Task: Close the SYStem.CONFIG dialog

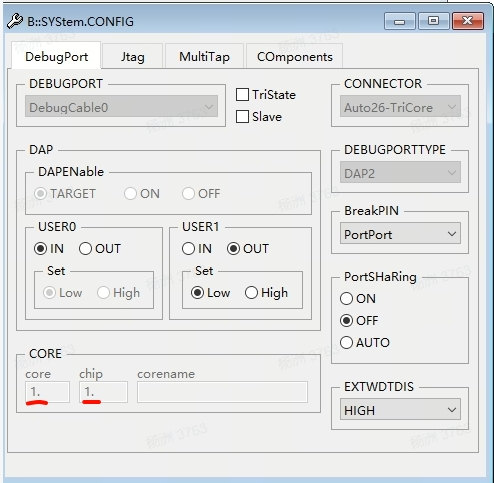Action: point(468,21)
